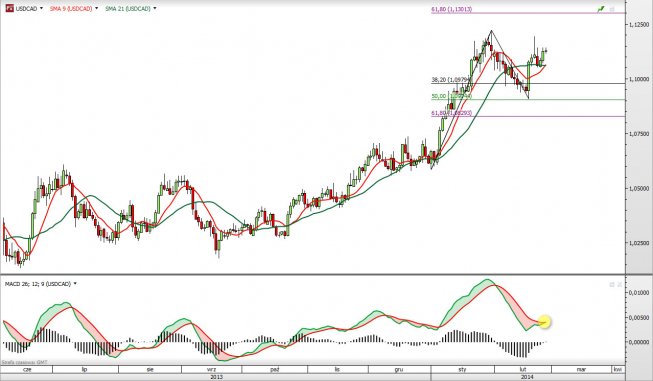
Task: Click the 'cze' month on time axis
Action: pyautogui.click(x=27, y=369)
